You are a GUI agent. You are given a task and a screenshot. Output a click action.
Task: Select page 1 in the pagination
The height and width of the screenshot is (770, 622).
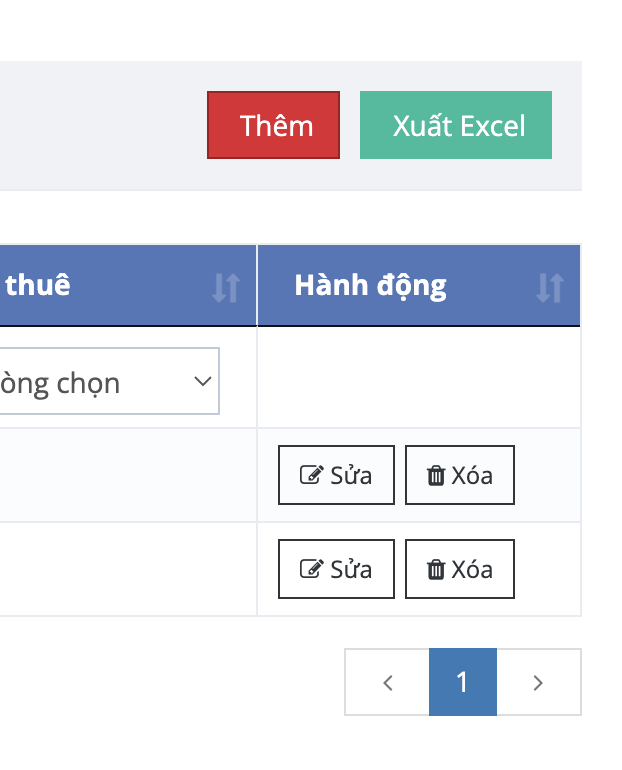462,682
